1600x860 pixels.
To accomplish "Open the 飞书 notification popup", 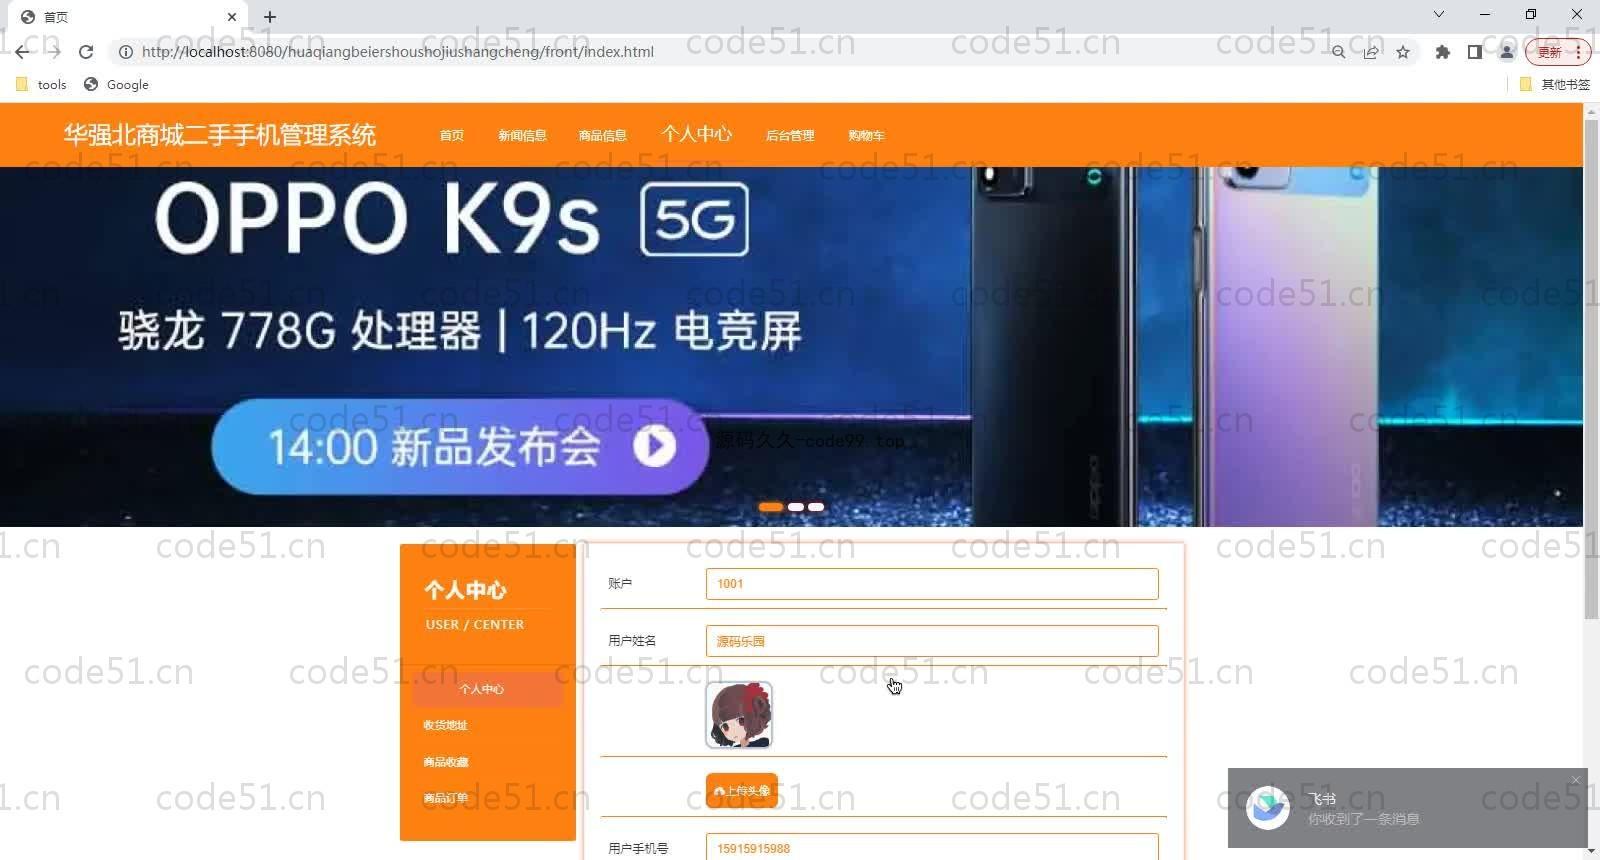I will click(x=1408, y=809).
